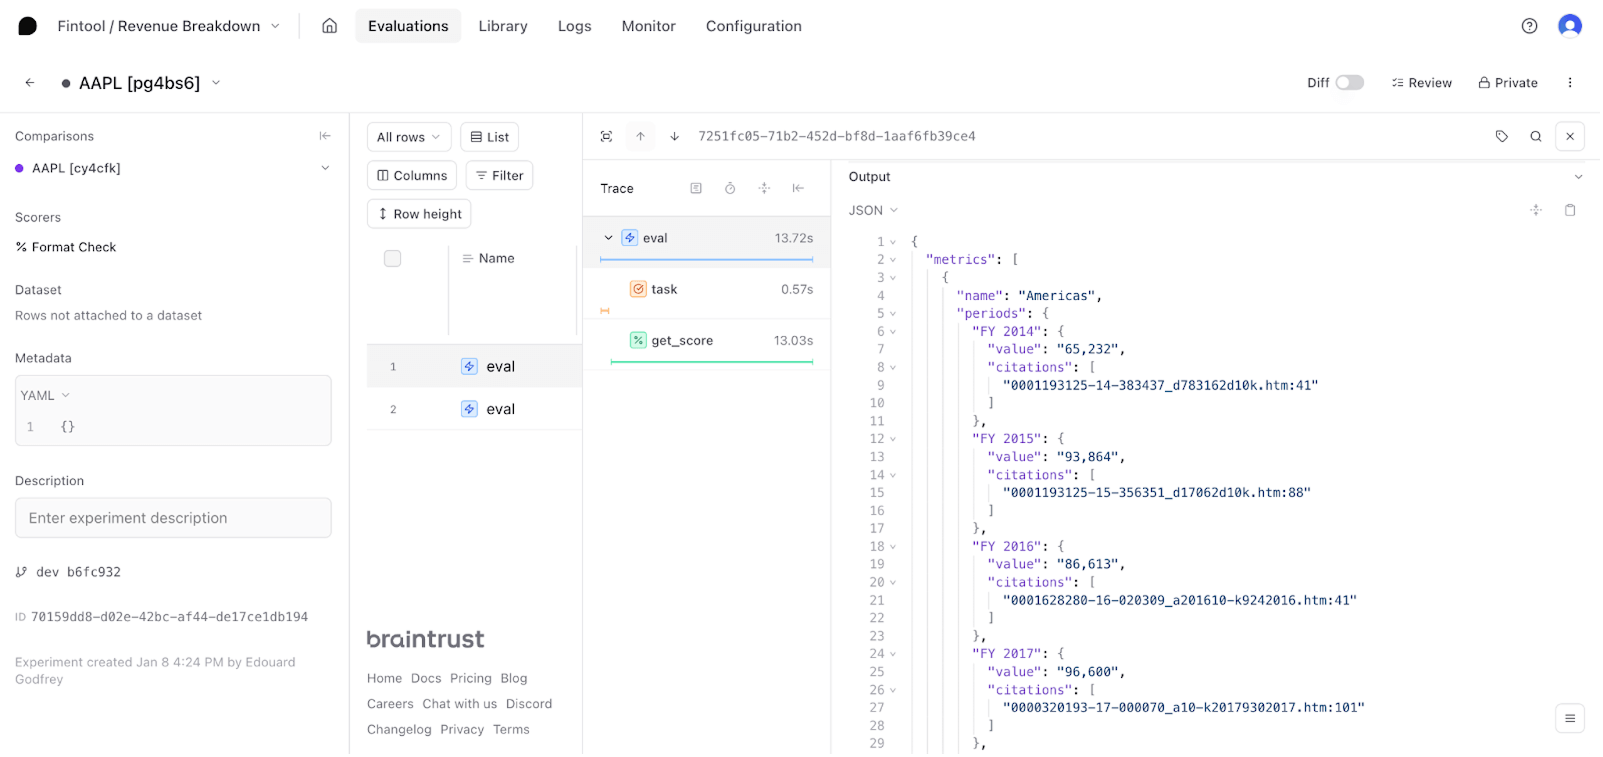
Task: Click the back arrow beside AAPL title
Action: [x=30, y=83]
